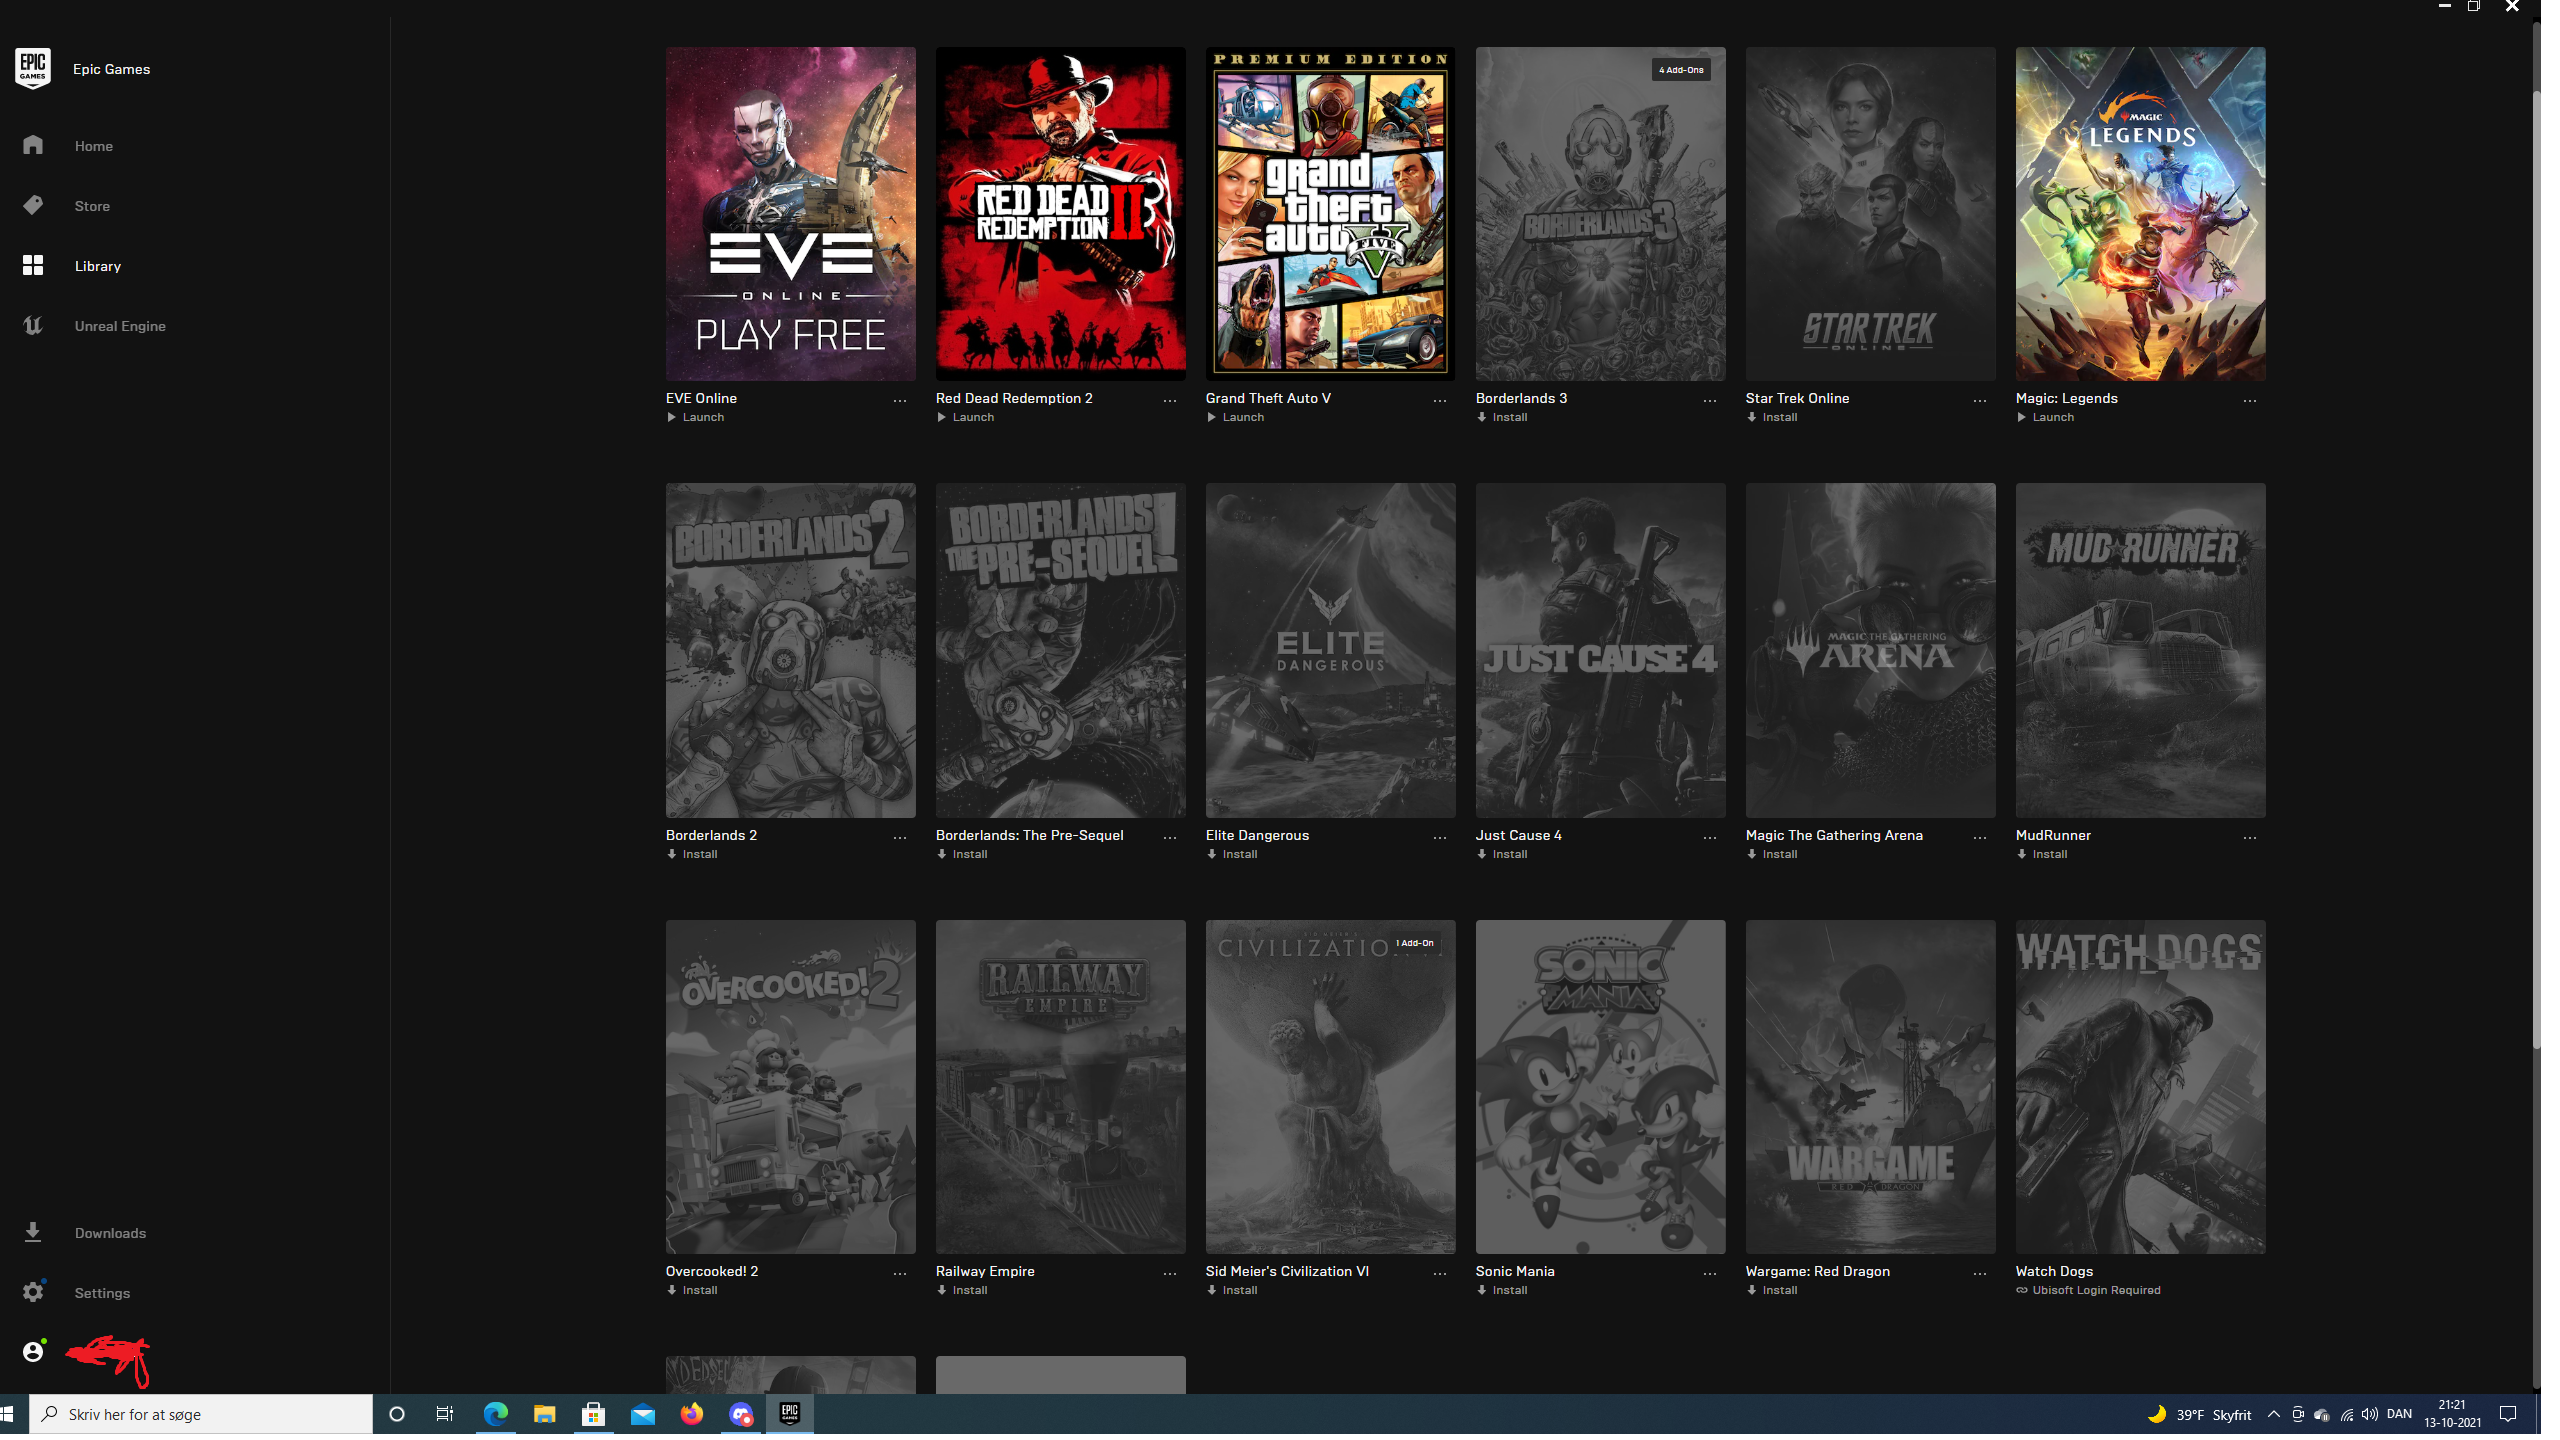Click the 4 Add-Ons badge on Borderlands 3
Image resolution: width=2560 pixels, height=1440 pixels.
pos(1681,70)
